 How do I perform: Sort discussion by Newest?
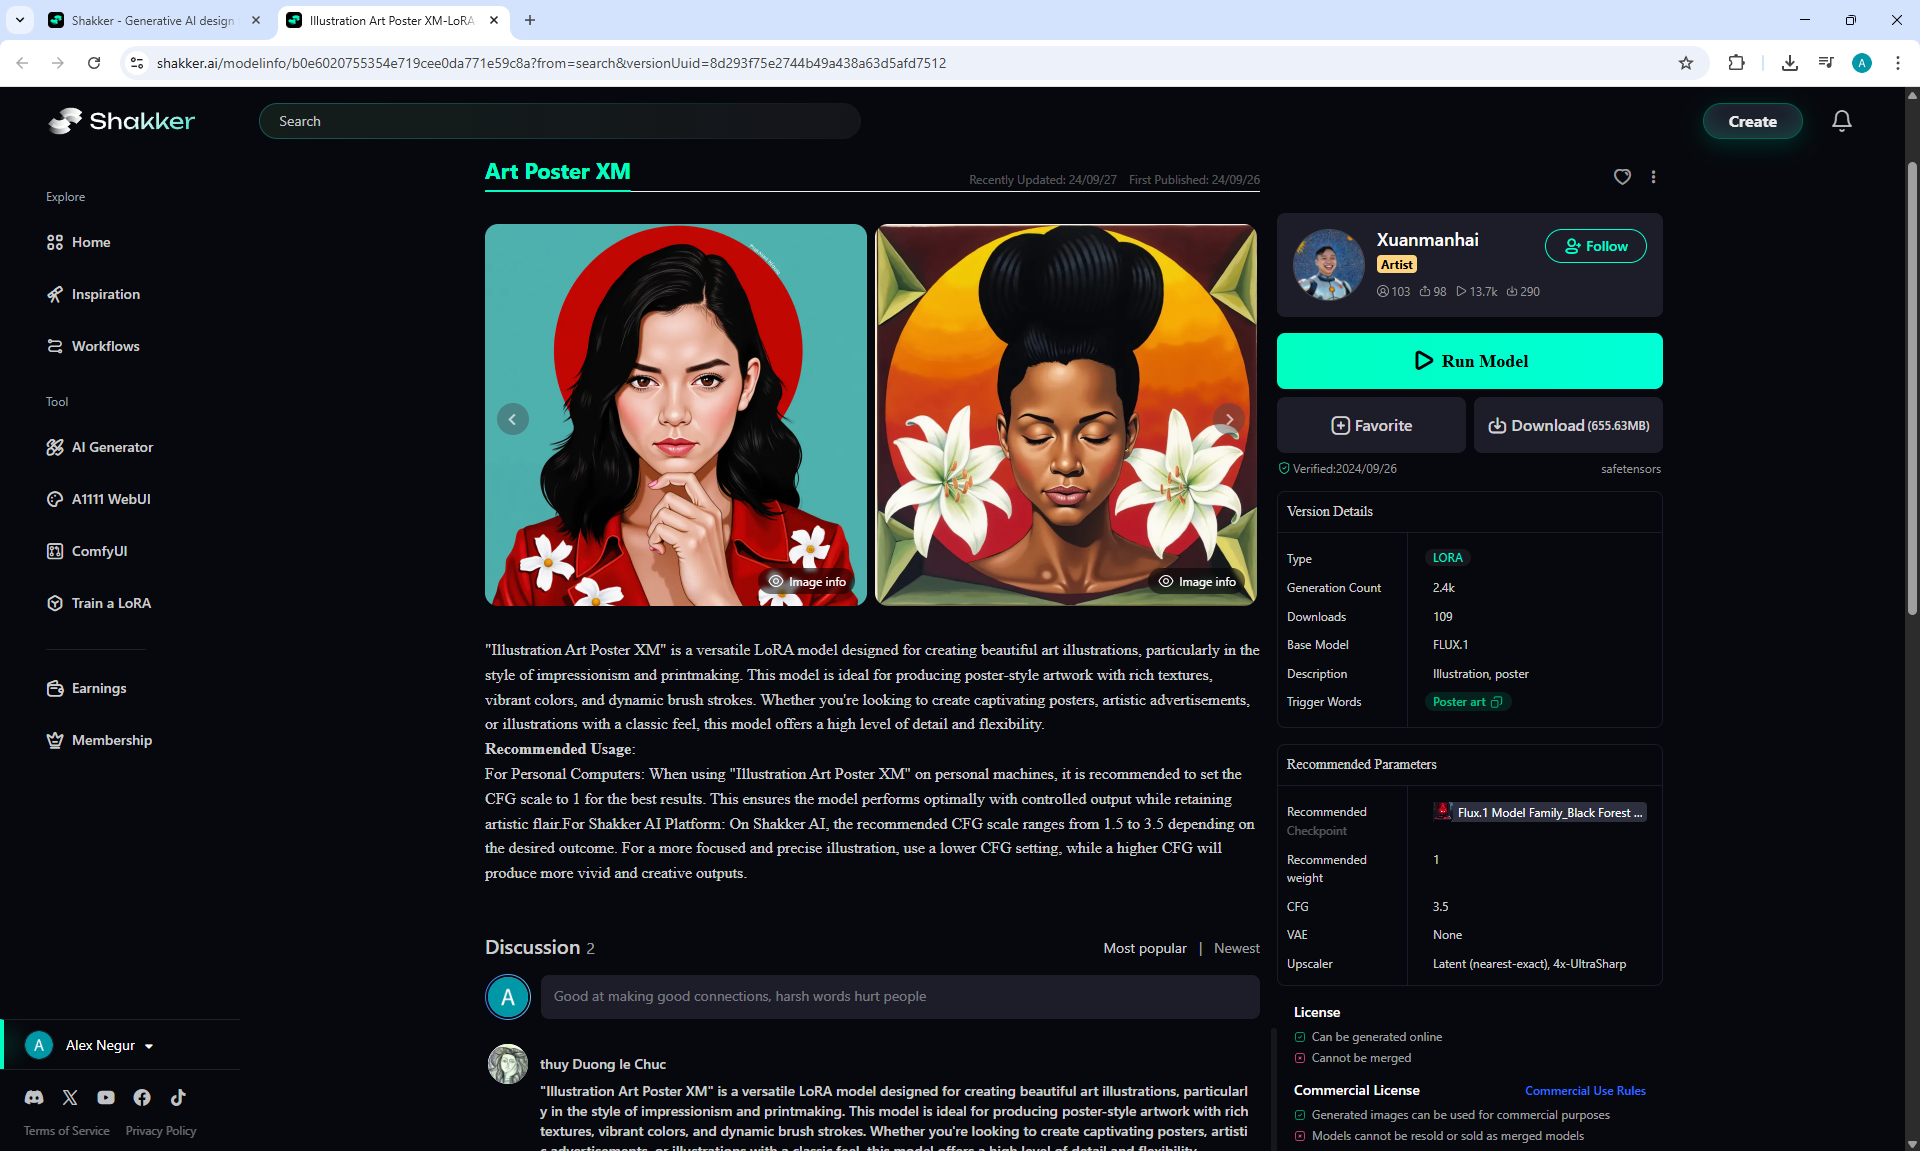click(1236, 948)
